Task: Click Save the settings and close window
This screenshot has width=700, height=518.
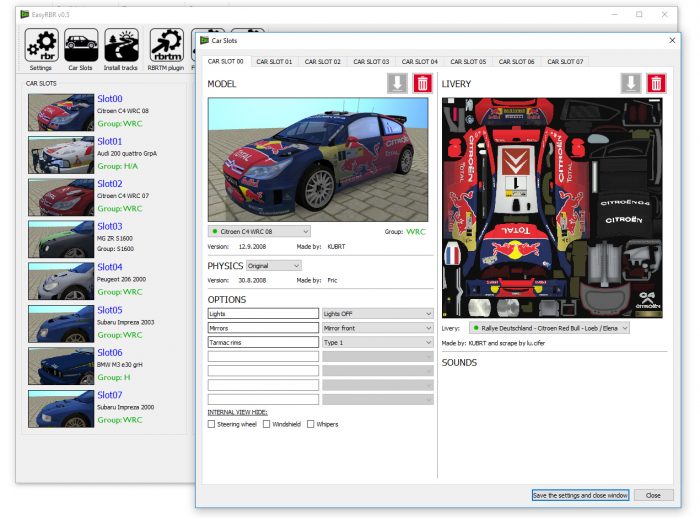Action: (580, 495)
